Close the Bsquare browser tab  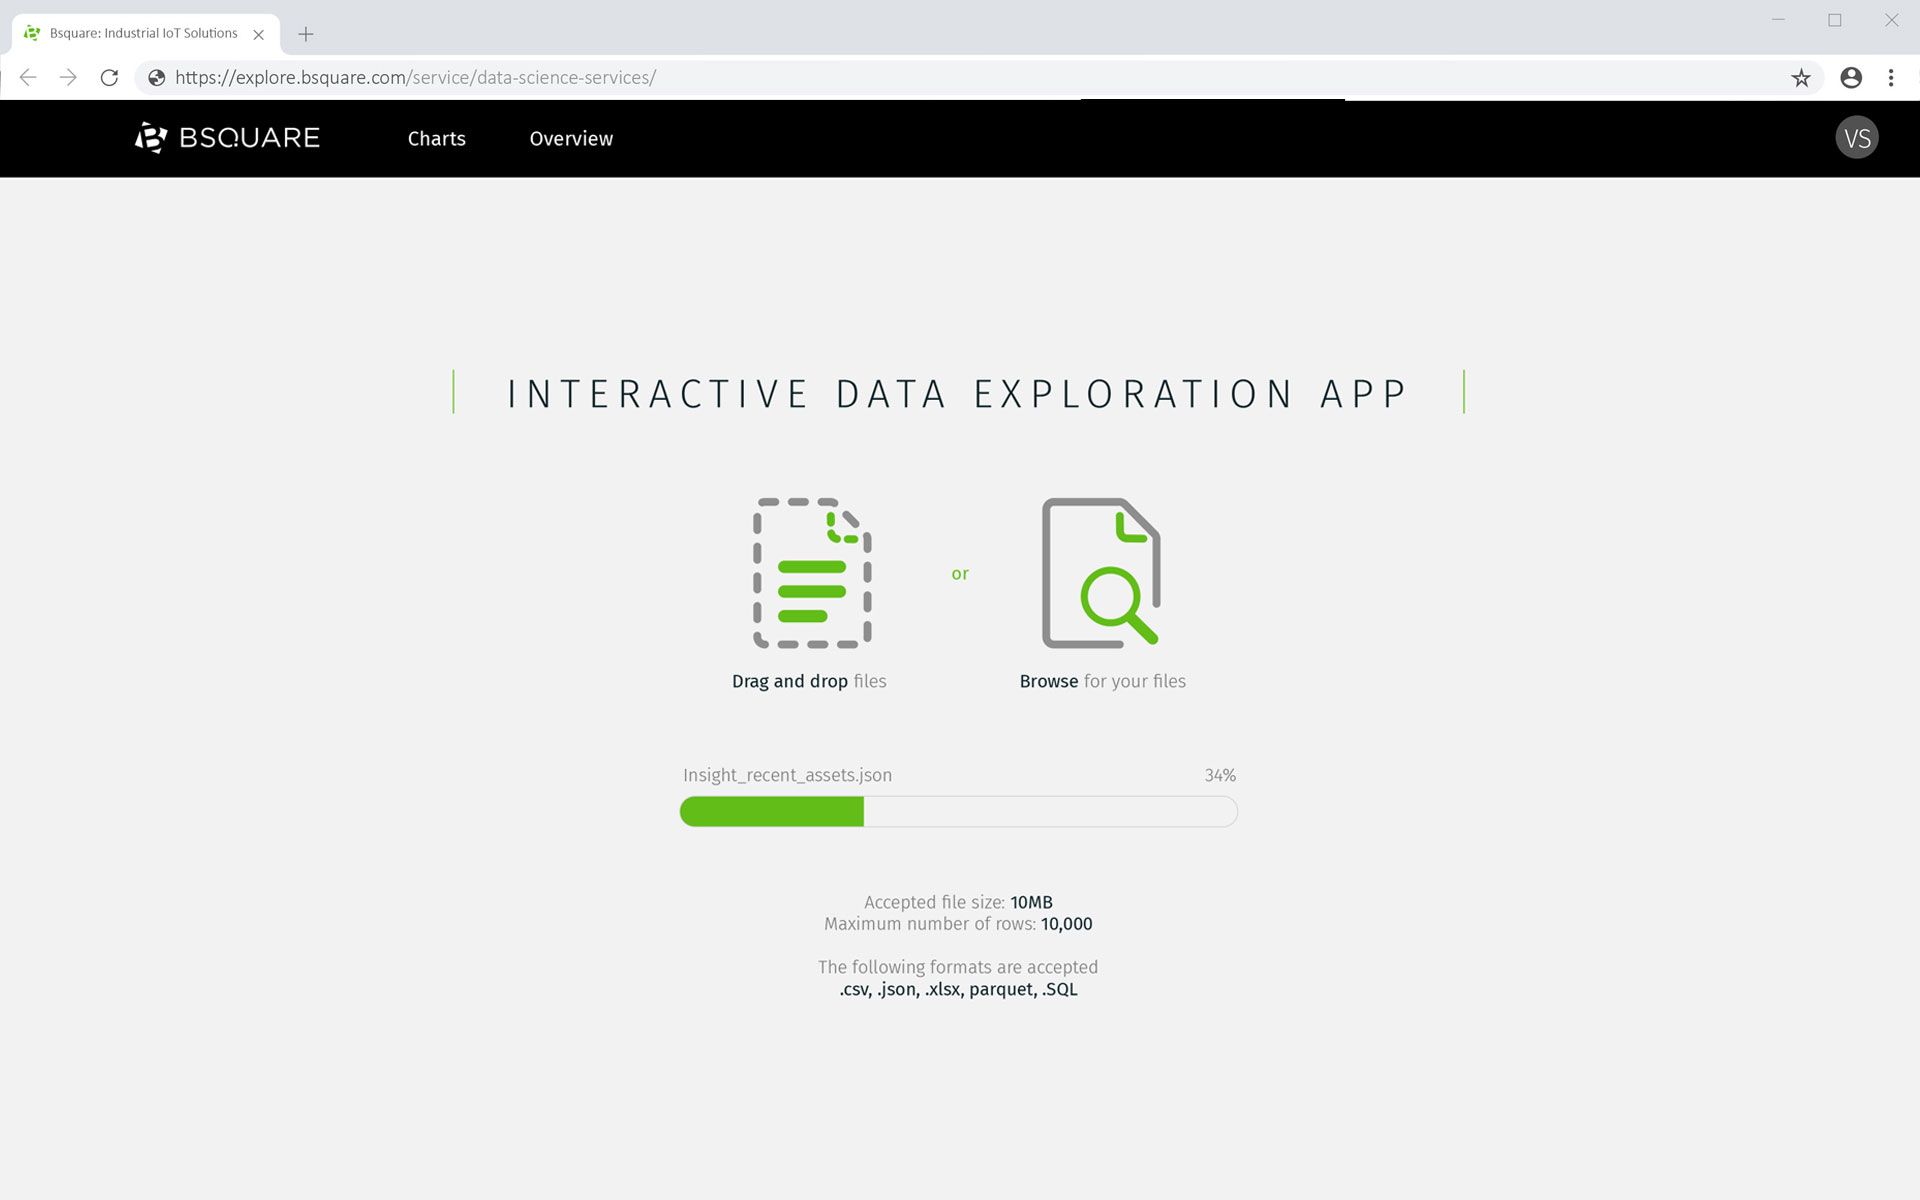[259, 34]
